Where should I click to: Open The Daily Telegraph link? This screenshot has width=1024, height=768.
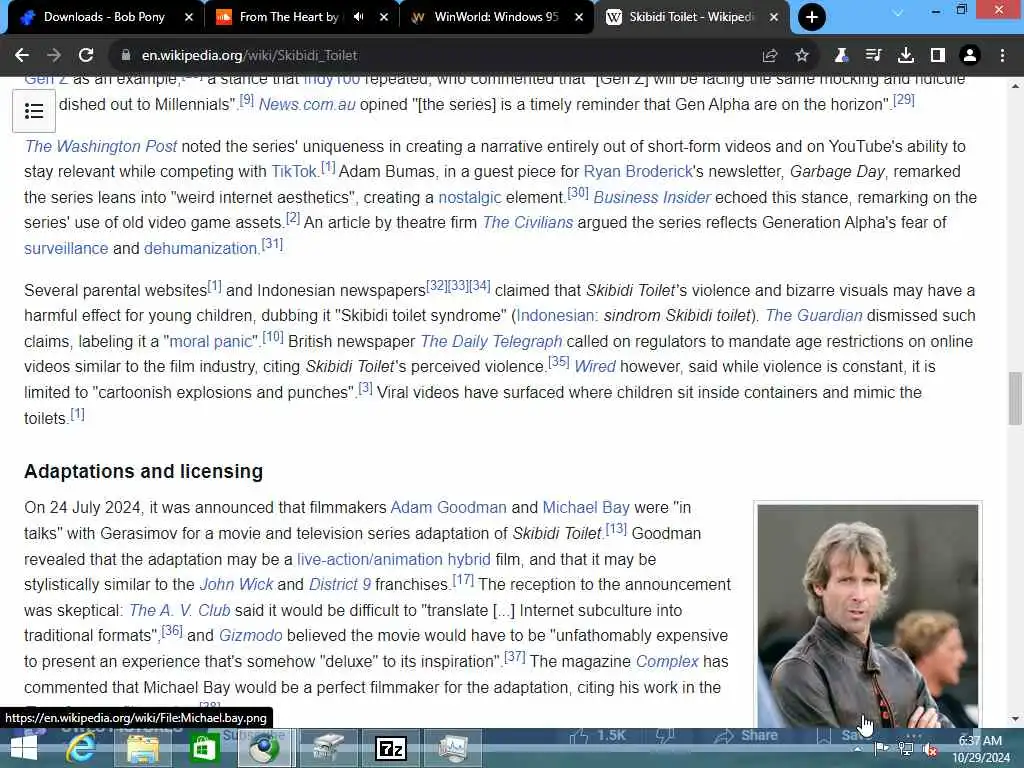pos(491,342)
